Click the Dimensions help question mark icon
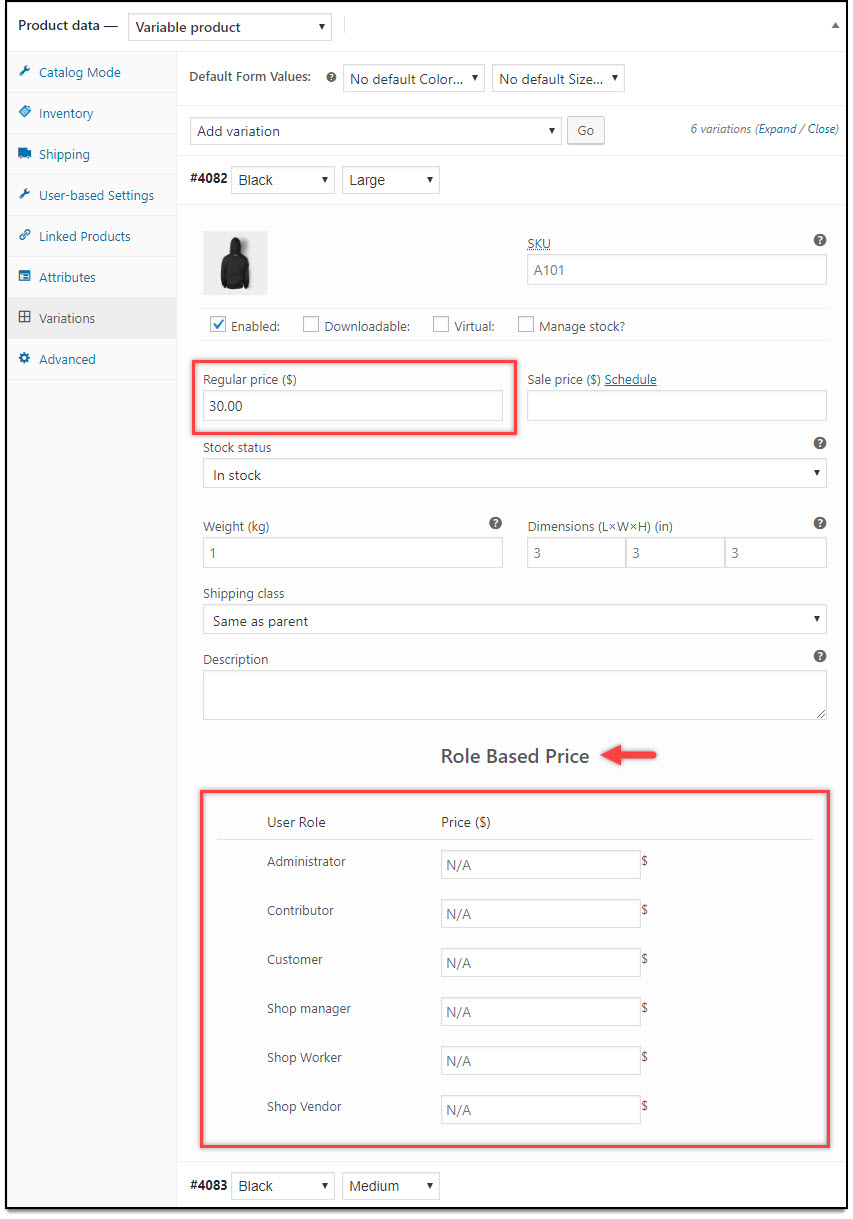Viewport: 853px width, 1219px height. pos(820,523)
